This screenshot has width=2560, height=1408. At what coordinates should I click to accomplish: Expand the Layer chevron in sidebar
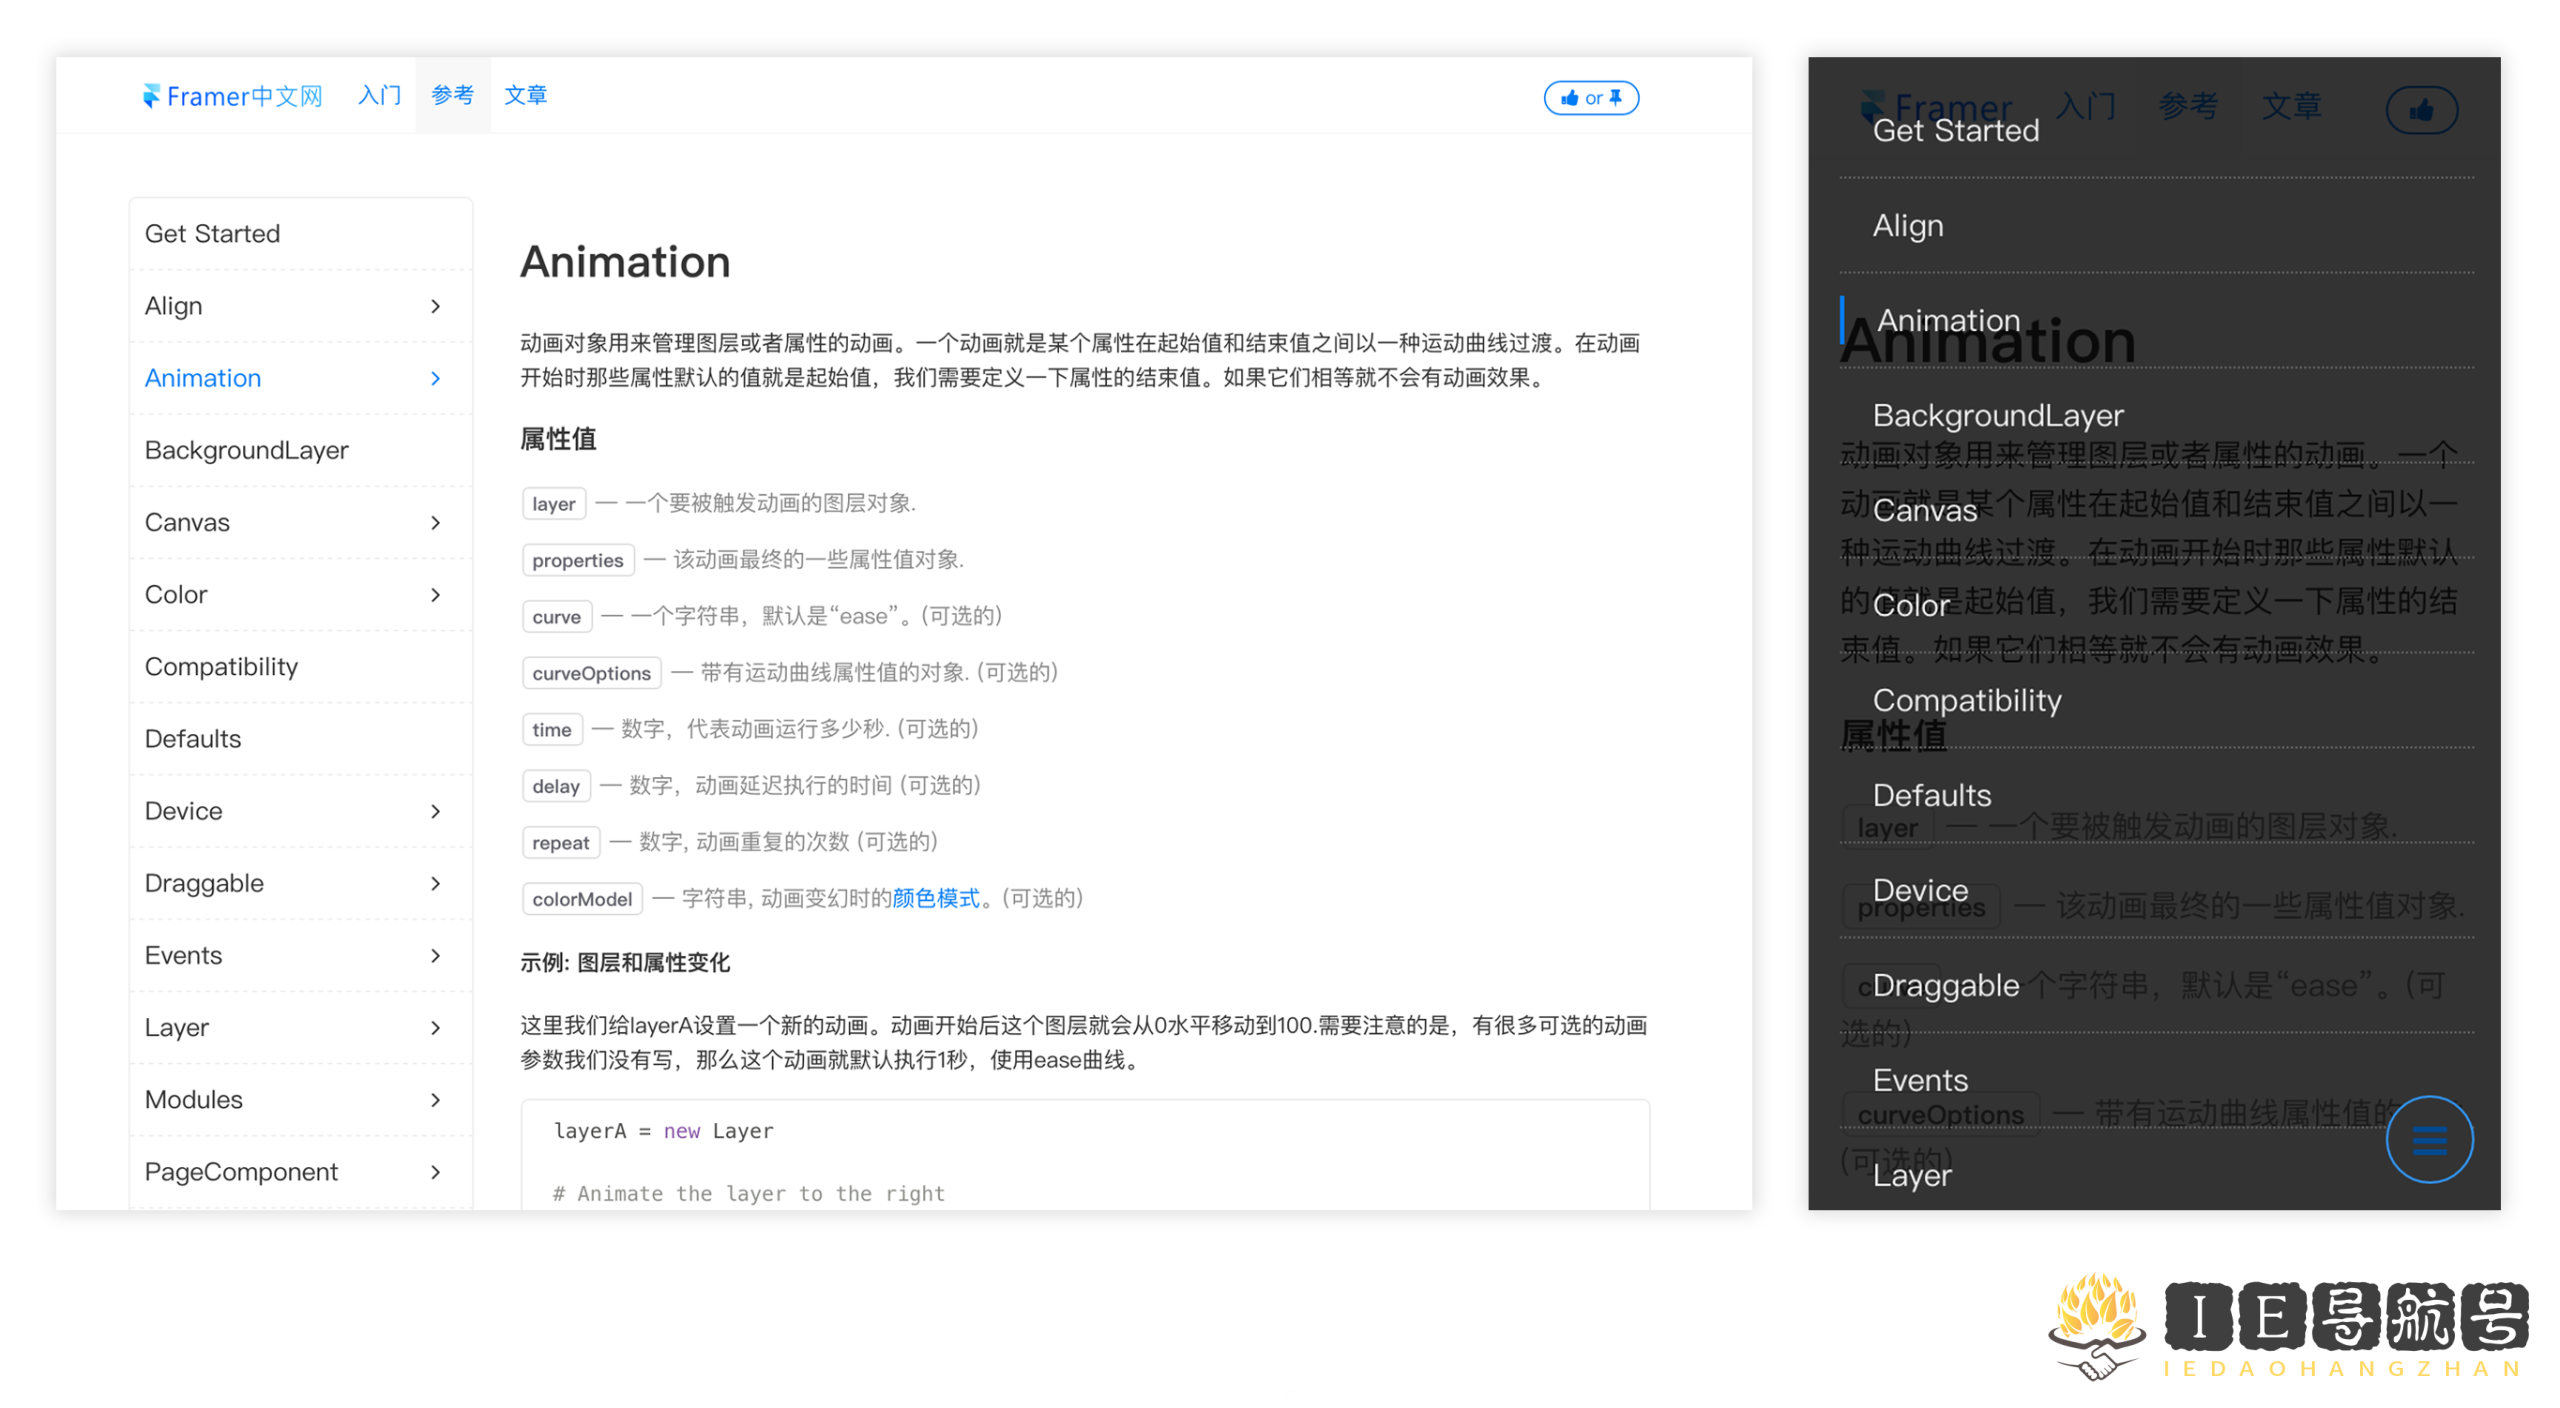(435, 1027)
